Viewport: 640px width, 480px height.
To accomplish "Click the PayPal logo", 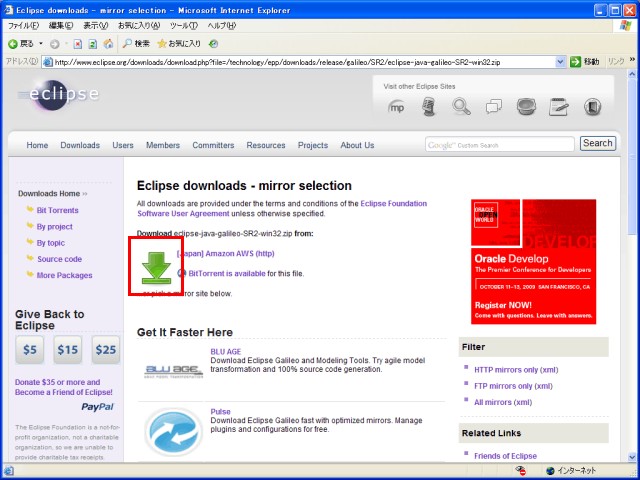I will tap(98, 407).
